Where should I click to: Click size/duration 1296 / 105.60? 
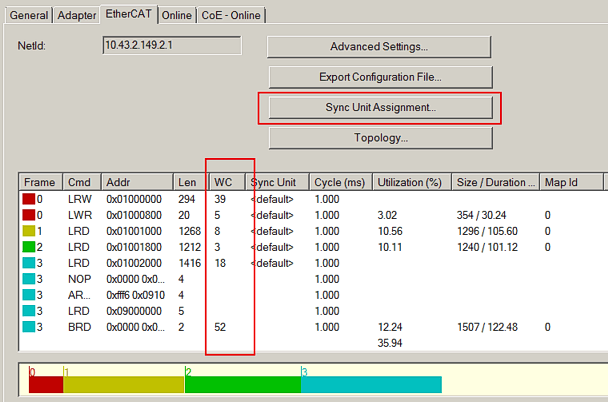coord(487,231)
